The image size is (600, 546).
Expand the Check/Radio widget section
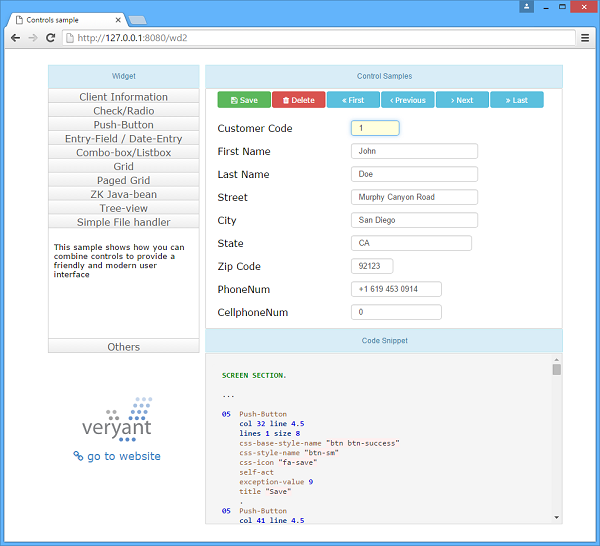124,111
